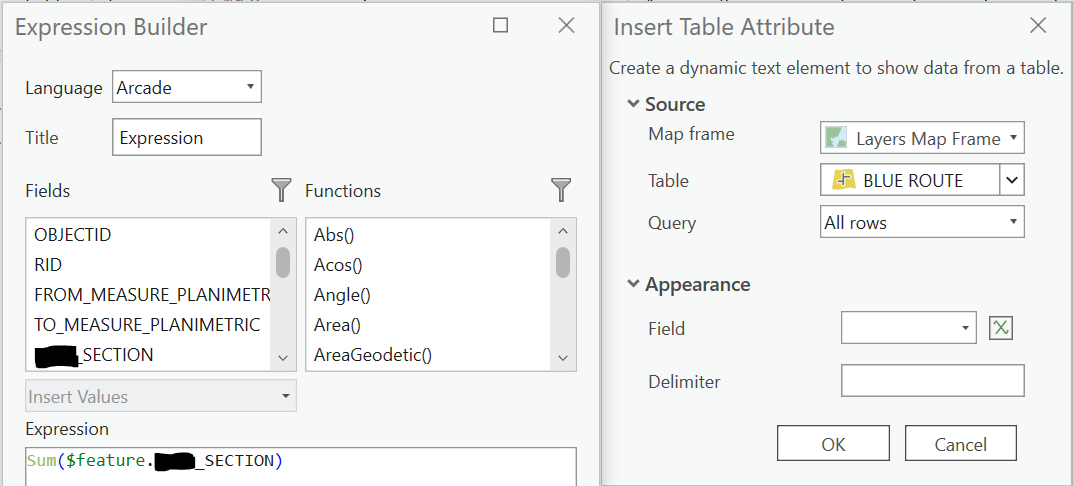Open the Language Arcade dropdown
This screenshot has width=1073, height=486.
click(187, 87)
